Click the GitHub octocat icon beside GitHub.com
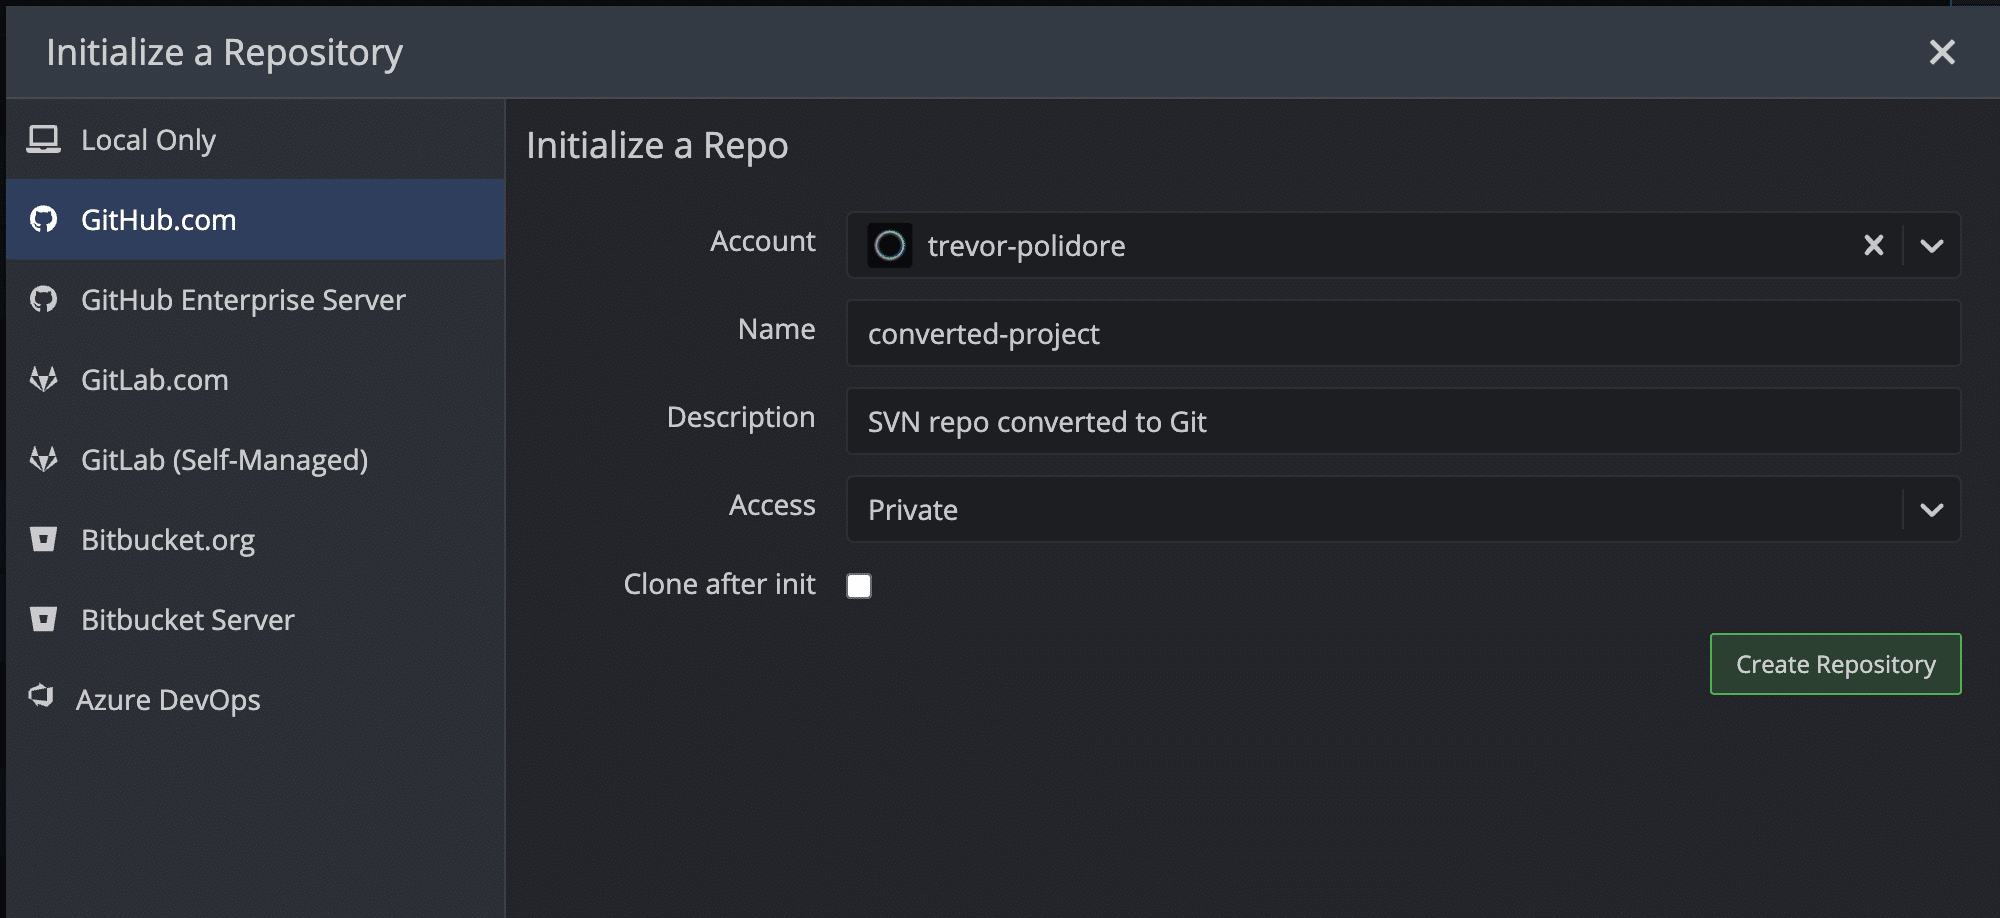This screenshot has height=918, width=2000. (44, 220)
